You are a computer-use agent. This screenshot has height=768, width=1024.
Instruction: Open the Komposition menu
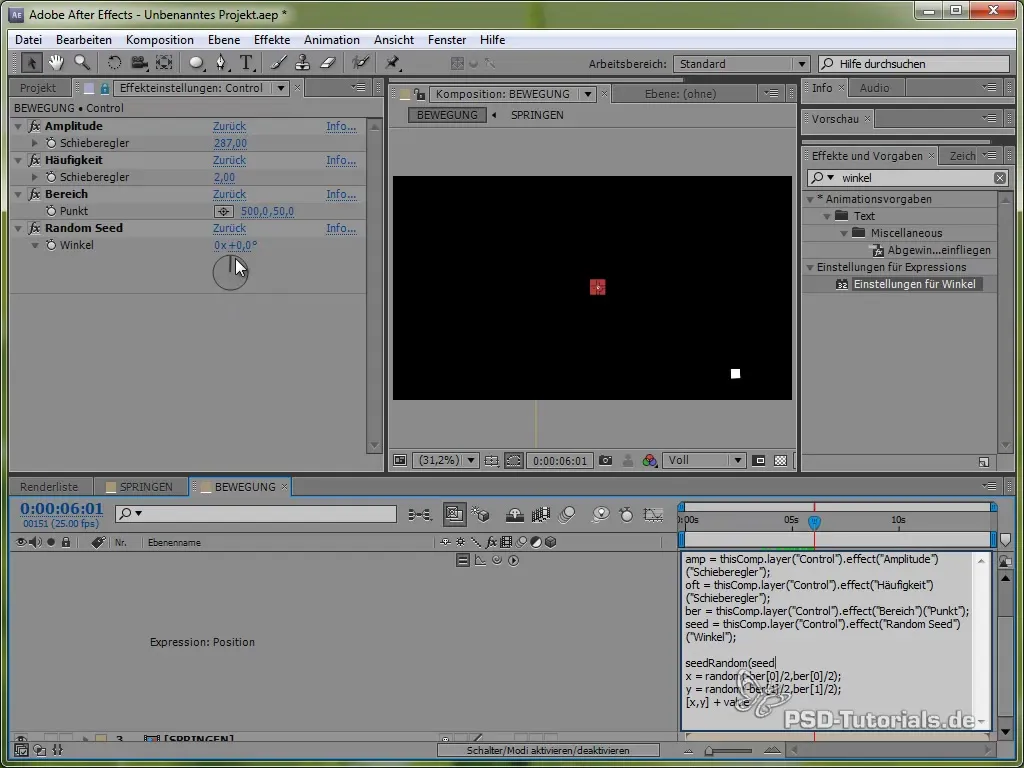159,40
